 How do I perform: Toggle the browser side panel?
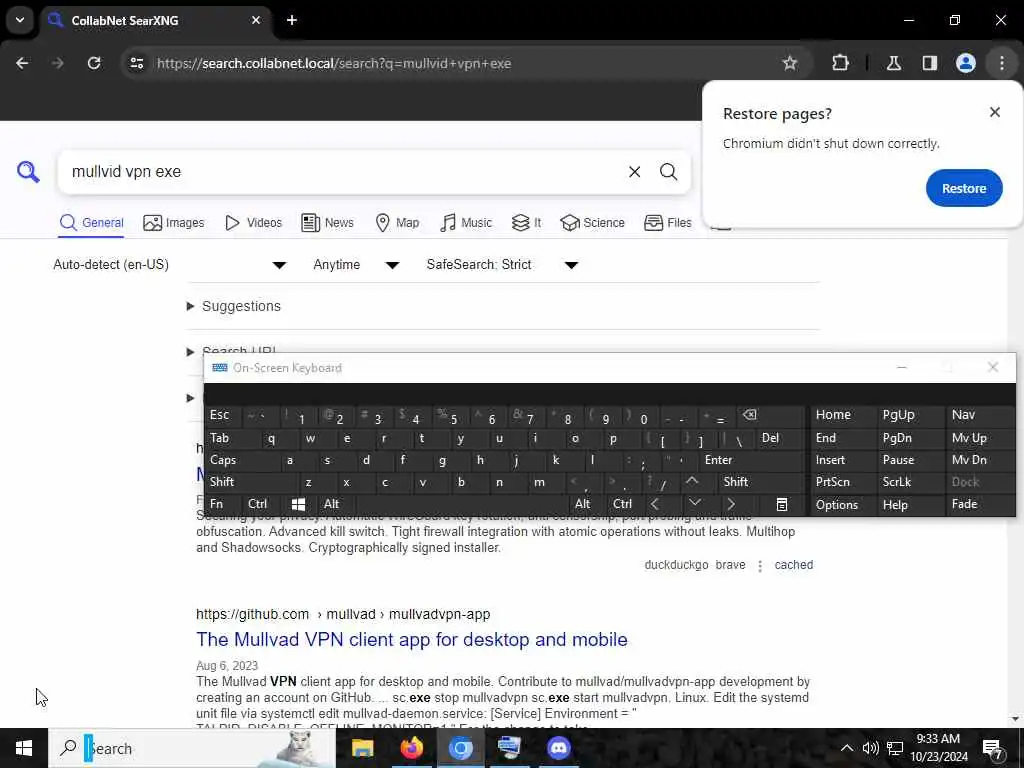[x=929, y=63]
